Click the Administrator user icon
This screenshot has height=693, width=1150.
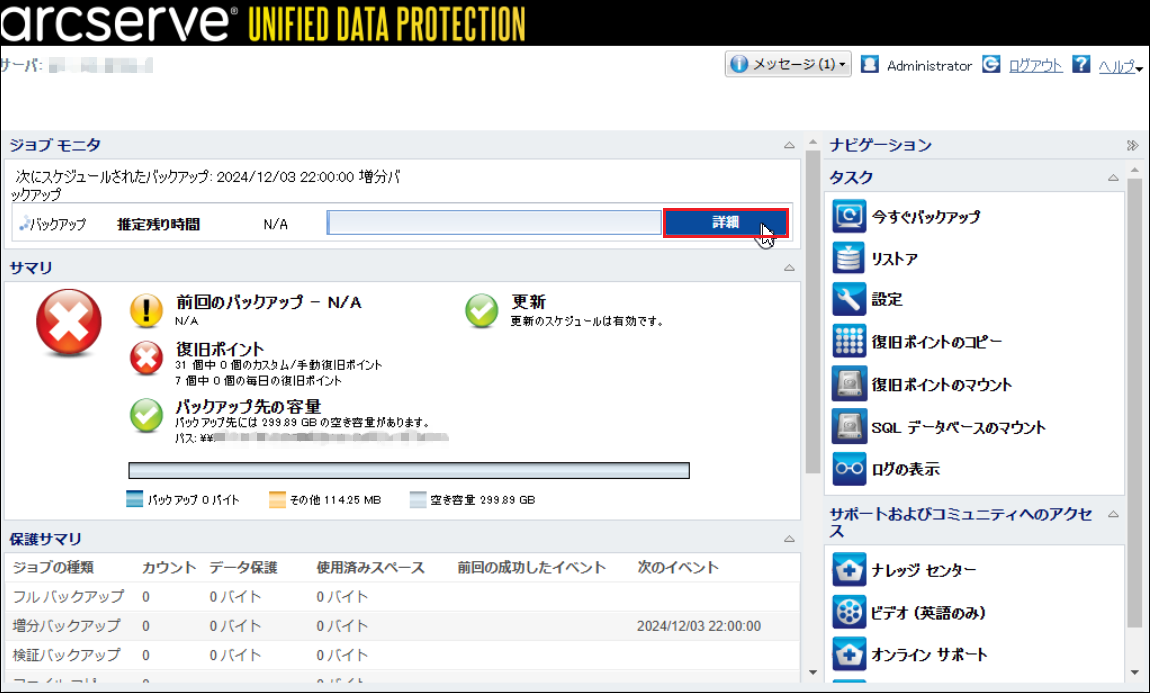click(x=870, y=65)
